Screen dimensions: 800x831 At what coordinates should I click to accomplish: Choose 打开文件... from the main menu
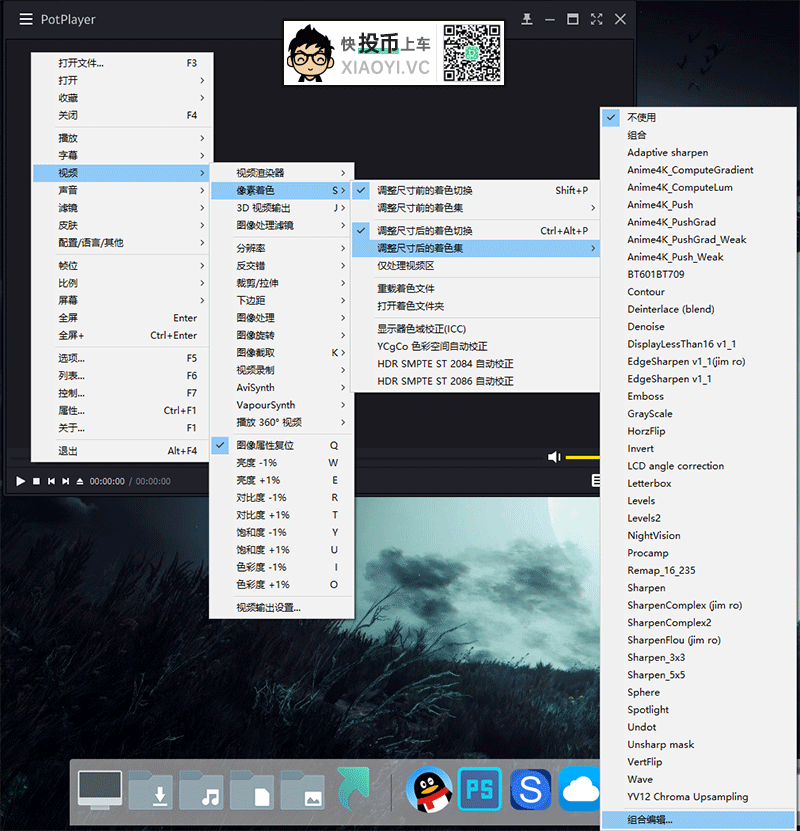(81, 63)
